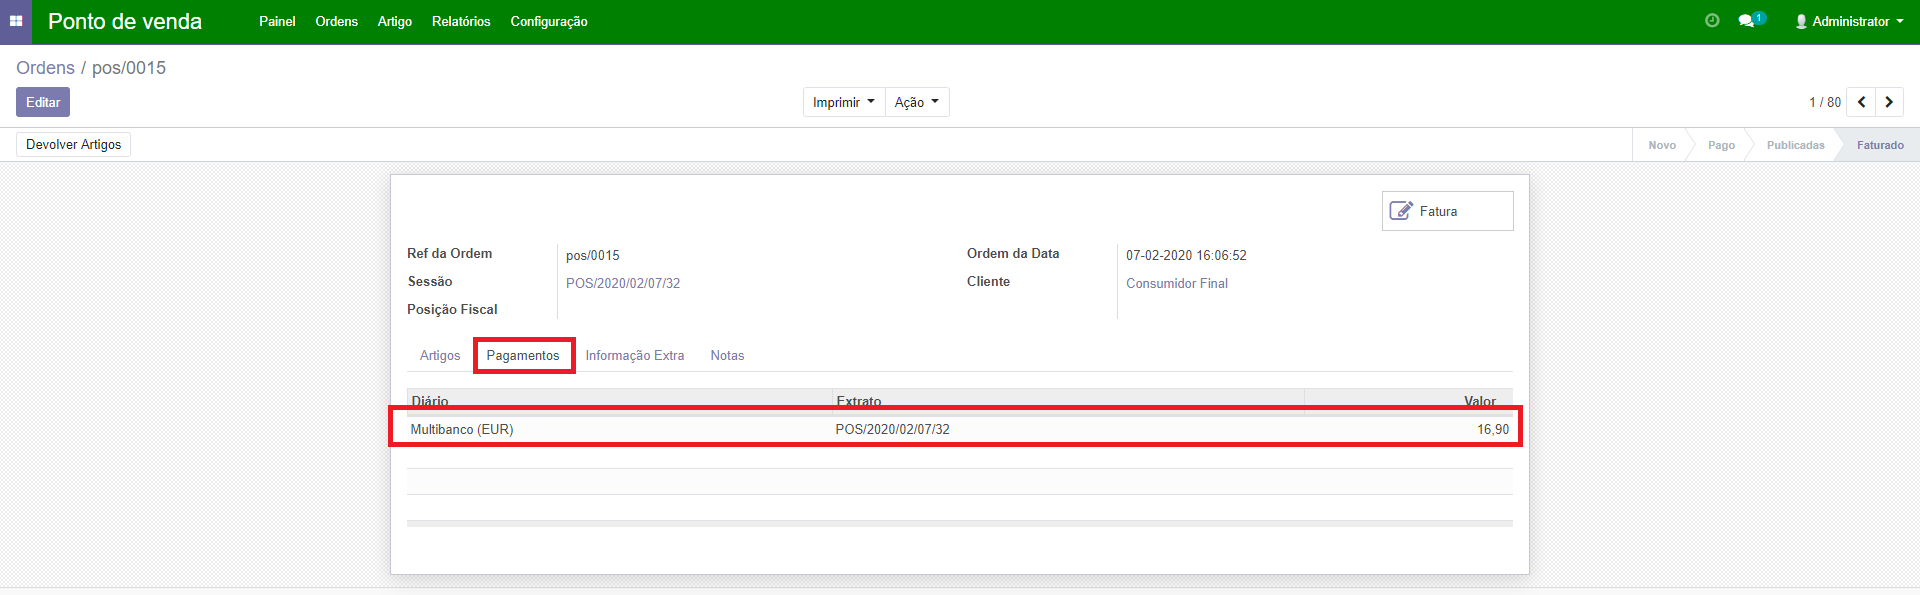
Task: Select the Notas tab
Action: coord(727,355)
